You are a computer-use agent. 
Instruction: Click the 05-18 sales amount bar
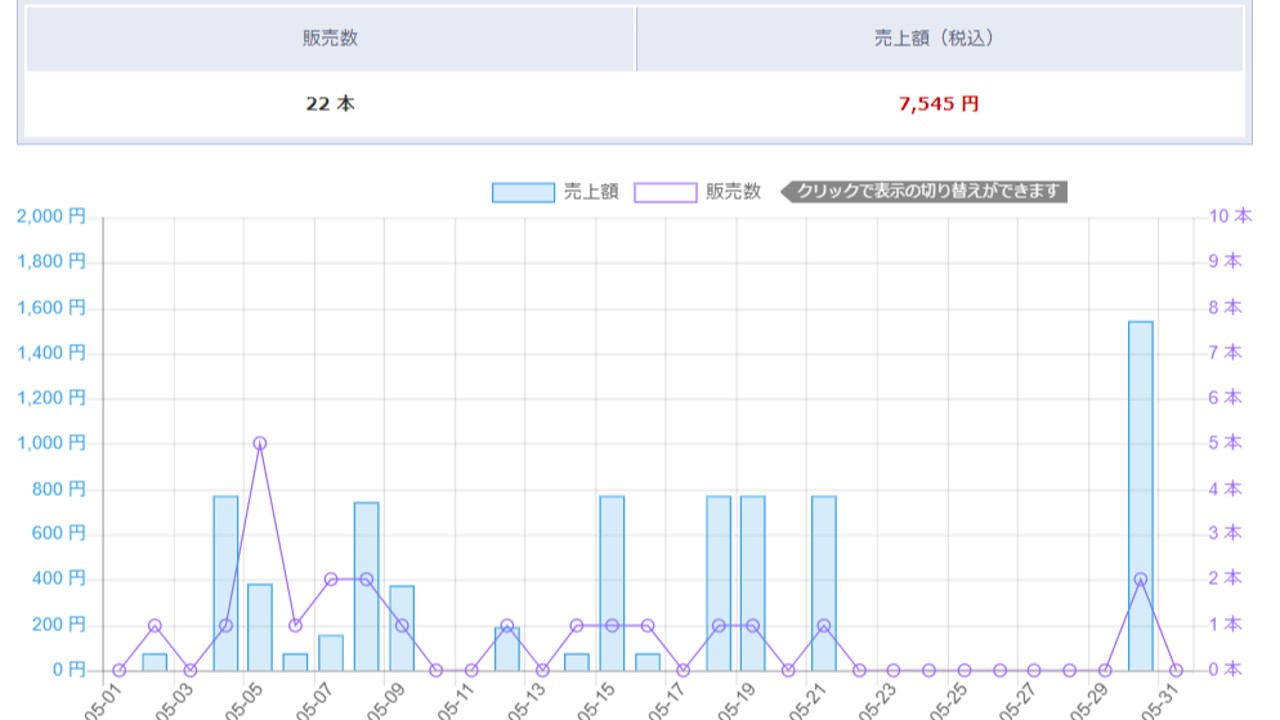pyautogui.click(x=719, y=583)
